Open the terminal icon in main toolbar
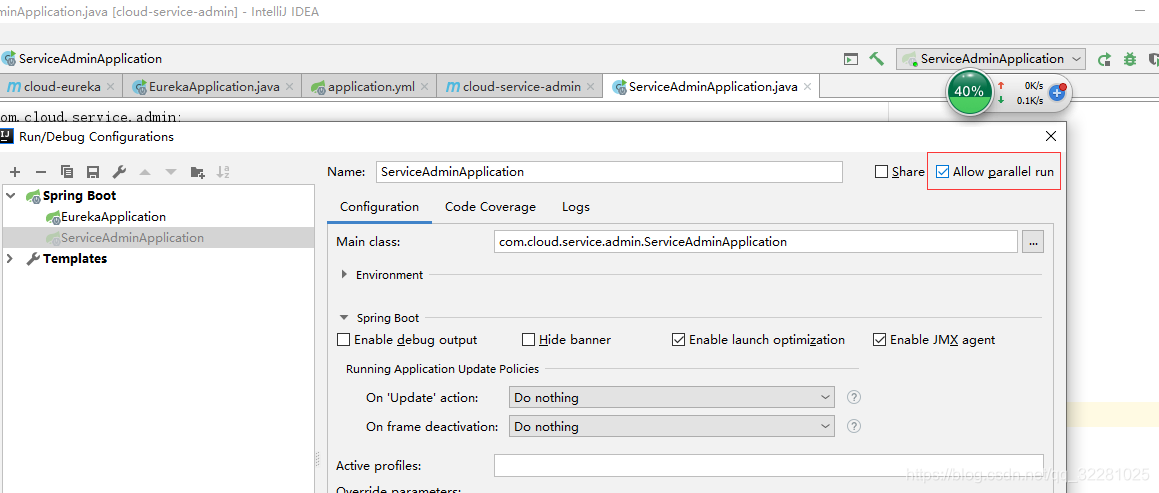 point(852,59)
